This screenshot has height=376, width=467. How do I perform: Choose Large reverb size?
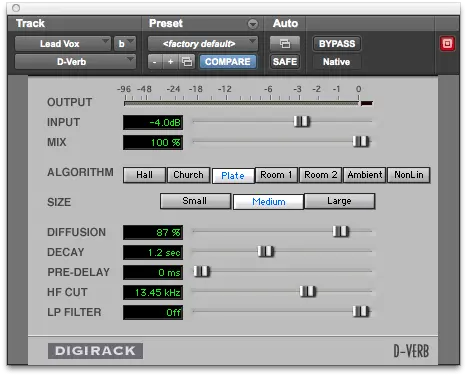pos(339,201)
